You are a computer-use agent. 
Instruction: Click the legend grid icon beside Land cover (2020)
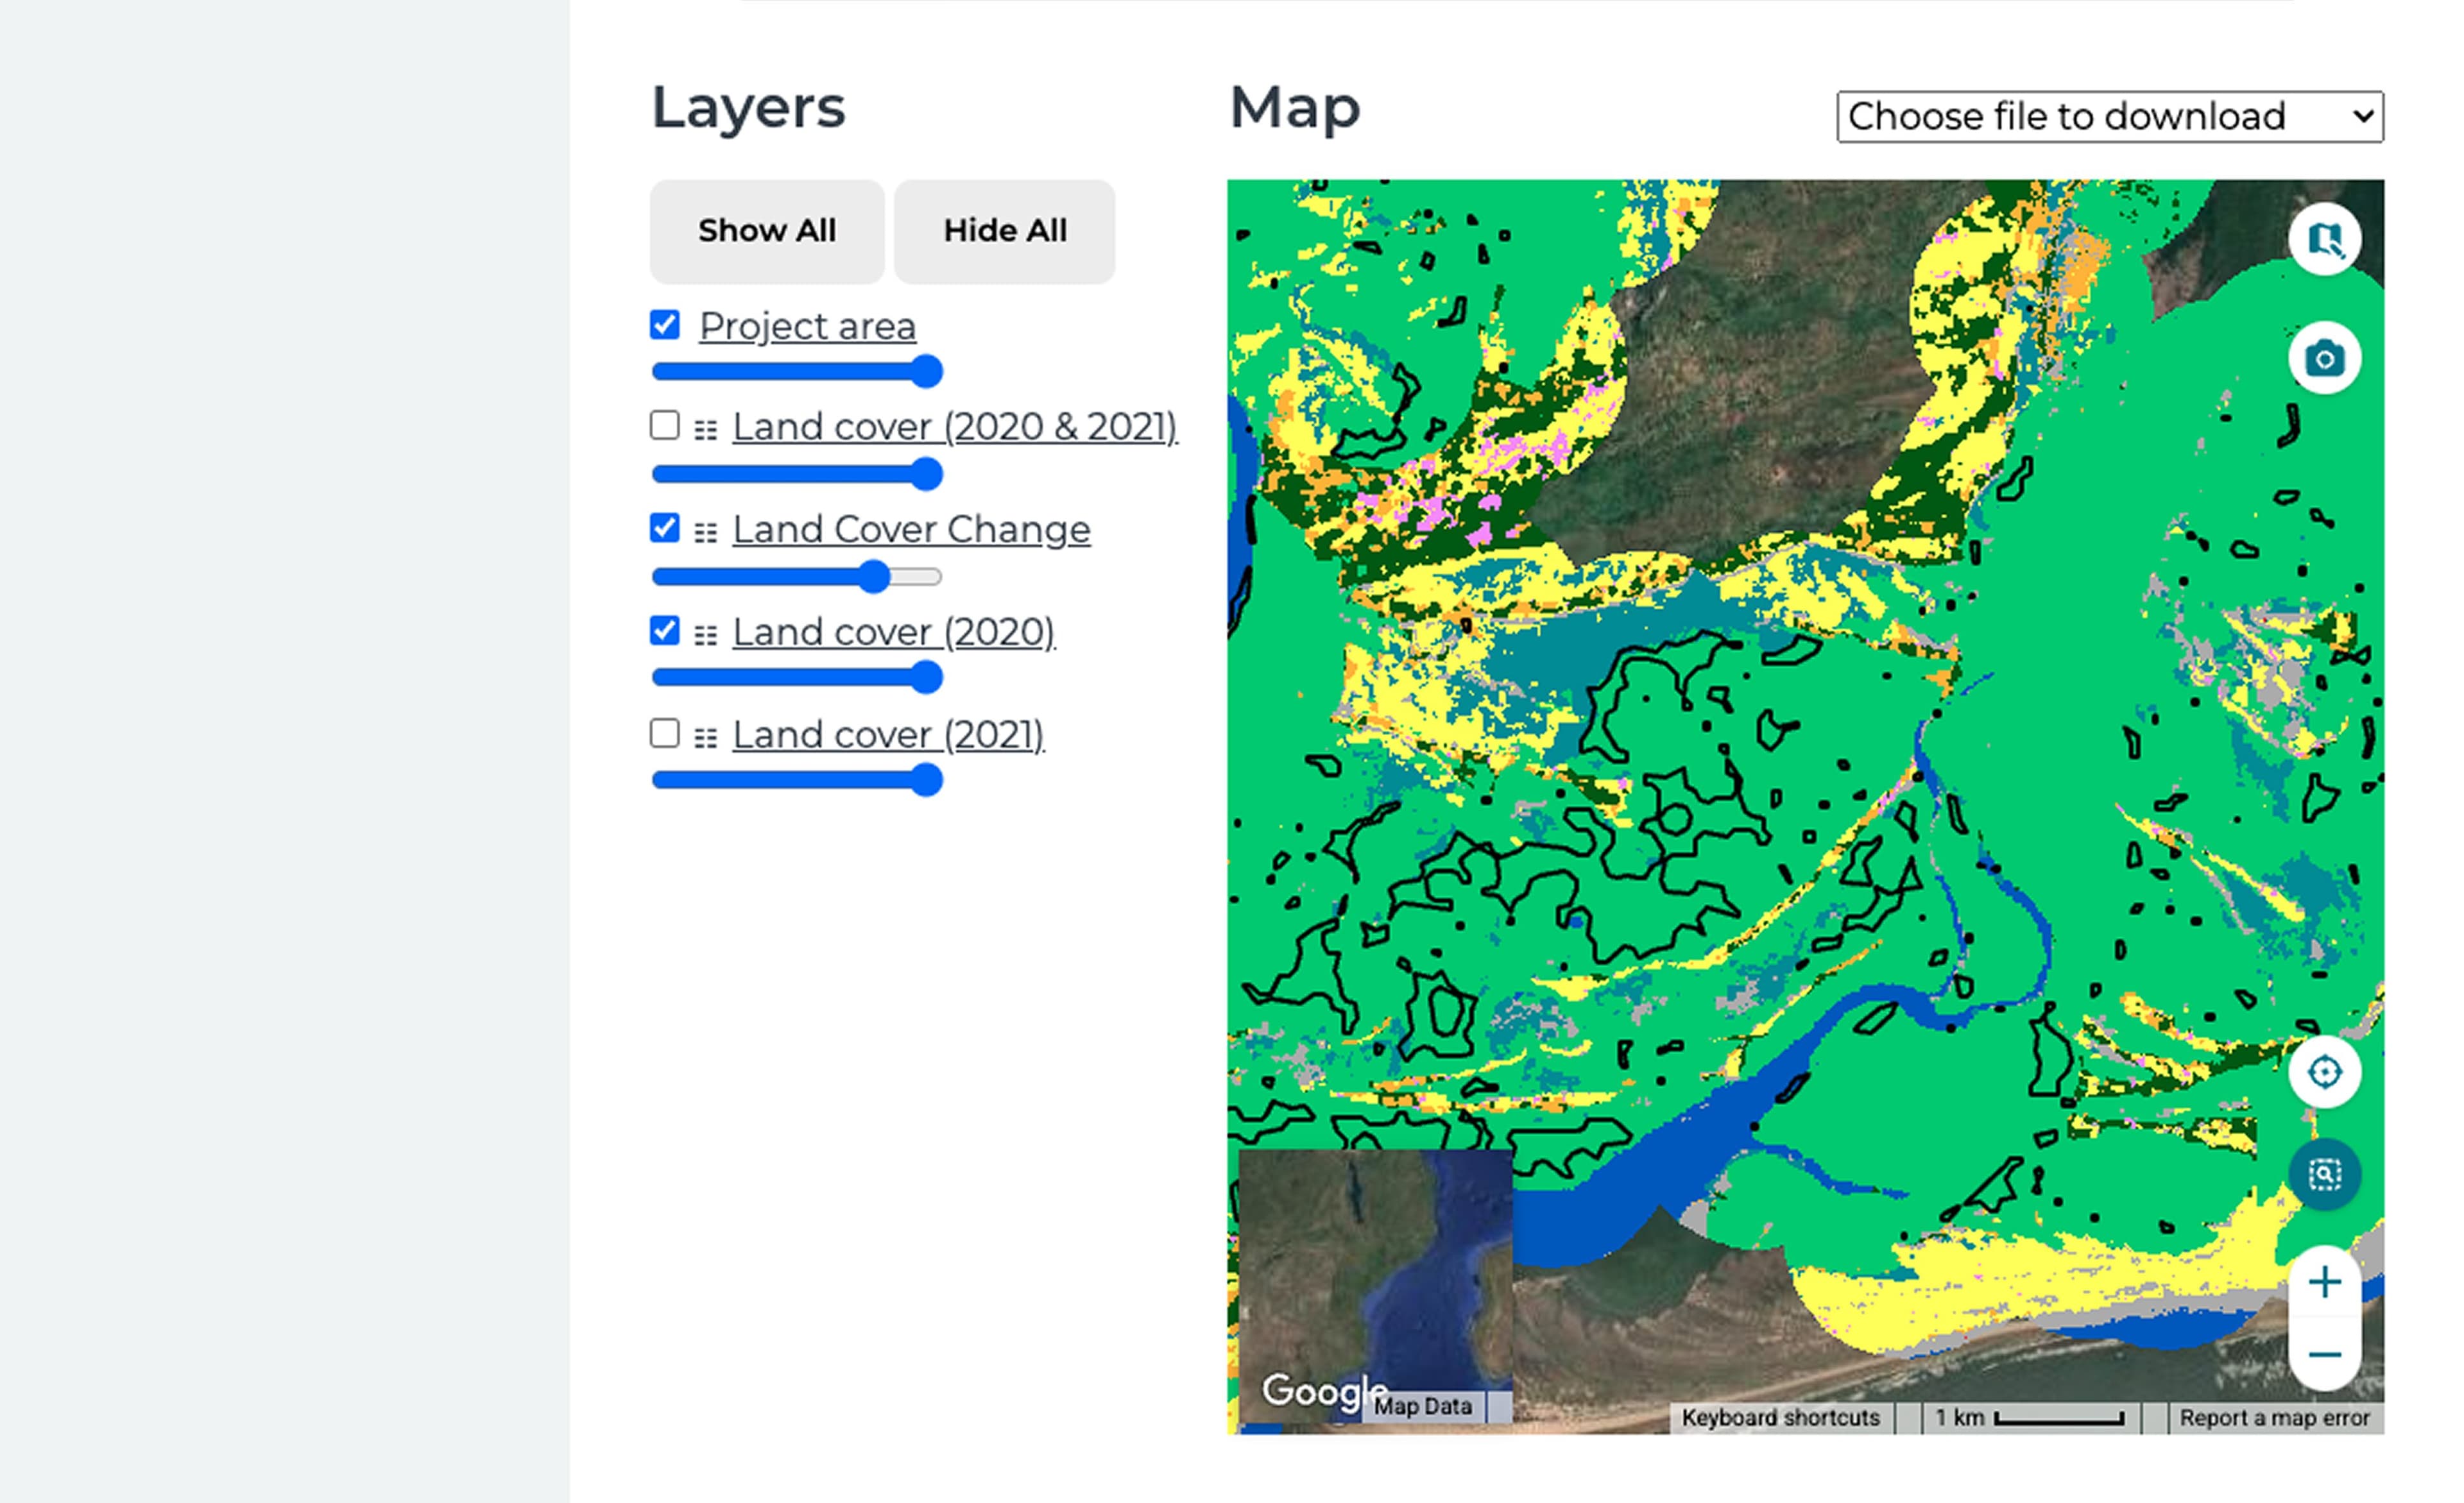(x=706, y=635)
